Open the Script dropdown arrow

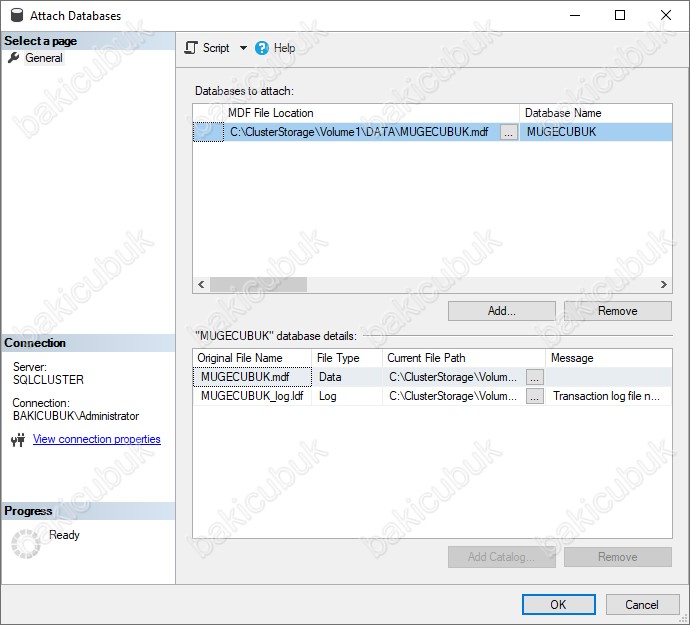(243, 48)
